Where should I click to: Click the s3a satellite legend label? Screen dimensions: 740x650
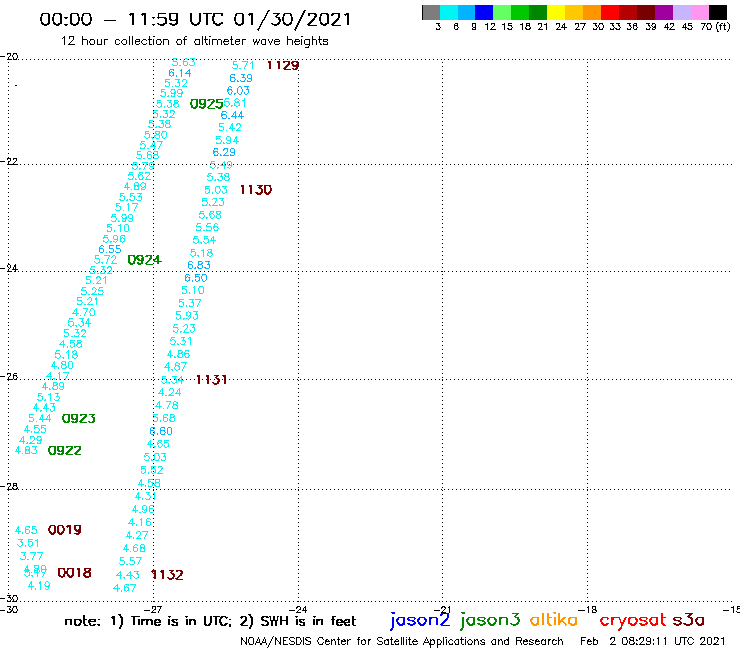(x=689, y=620)
